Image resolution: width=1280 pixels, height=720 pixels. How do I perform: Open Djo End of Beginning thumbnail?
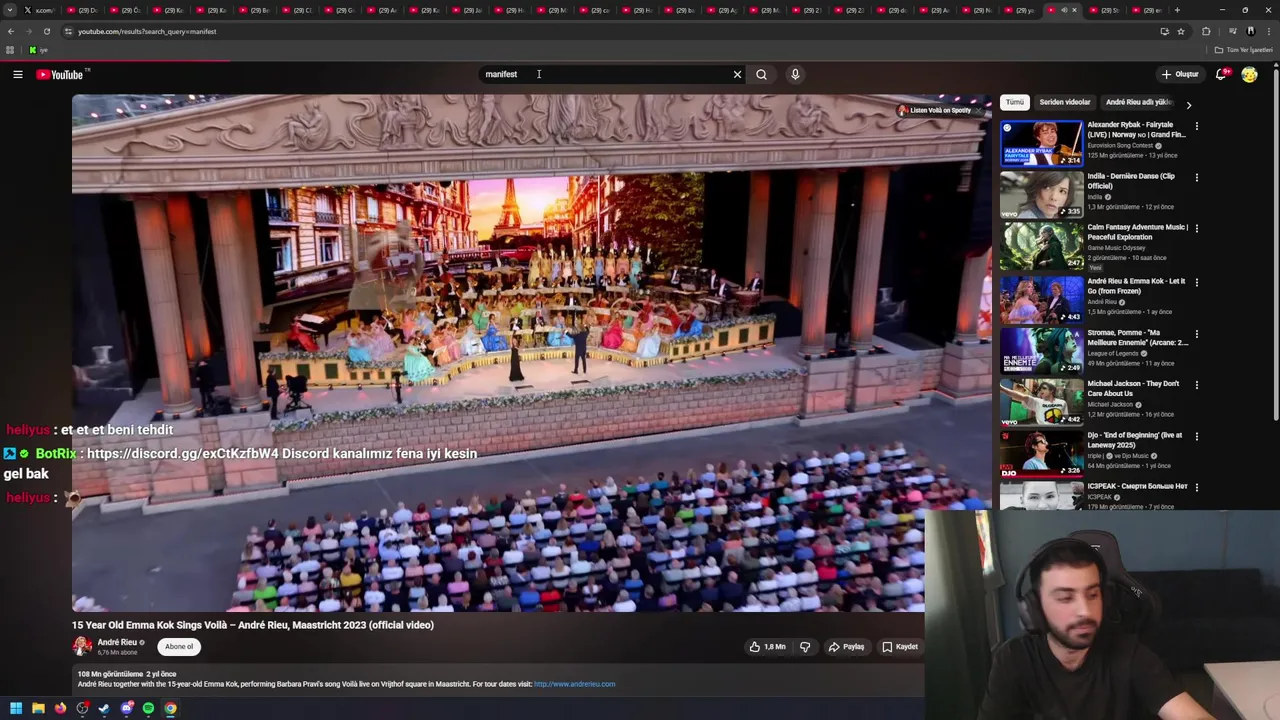coord(1041,453)
